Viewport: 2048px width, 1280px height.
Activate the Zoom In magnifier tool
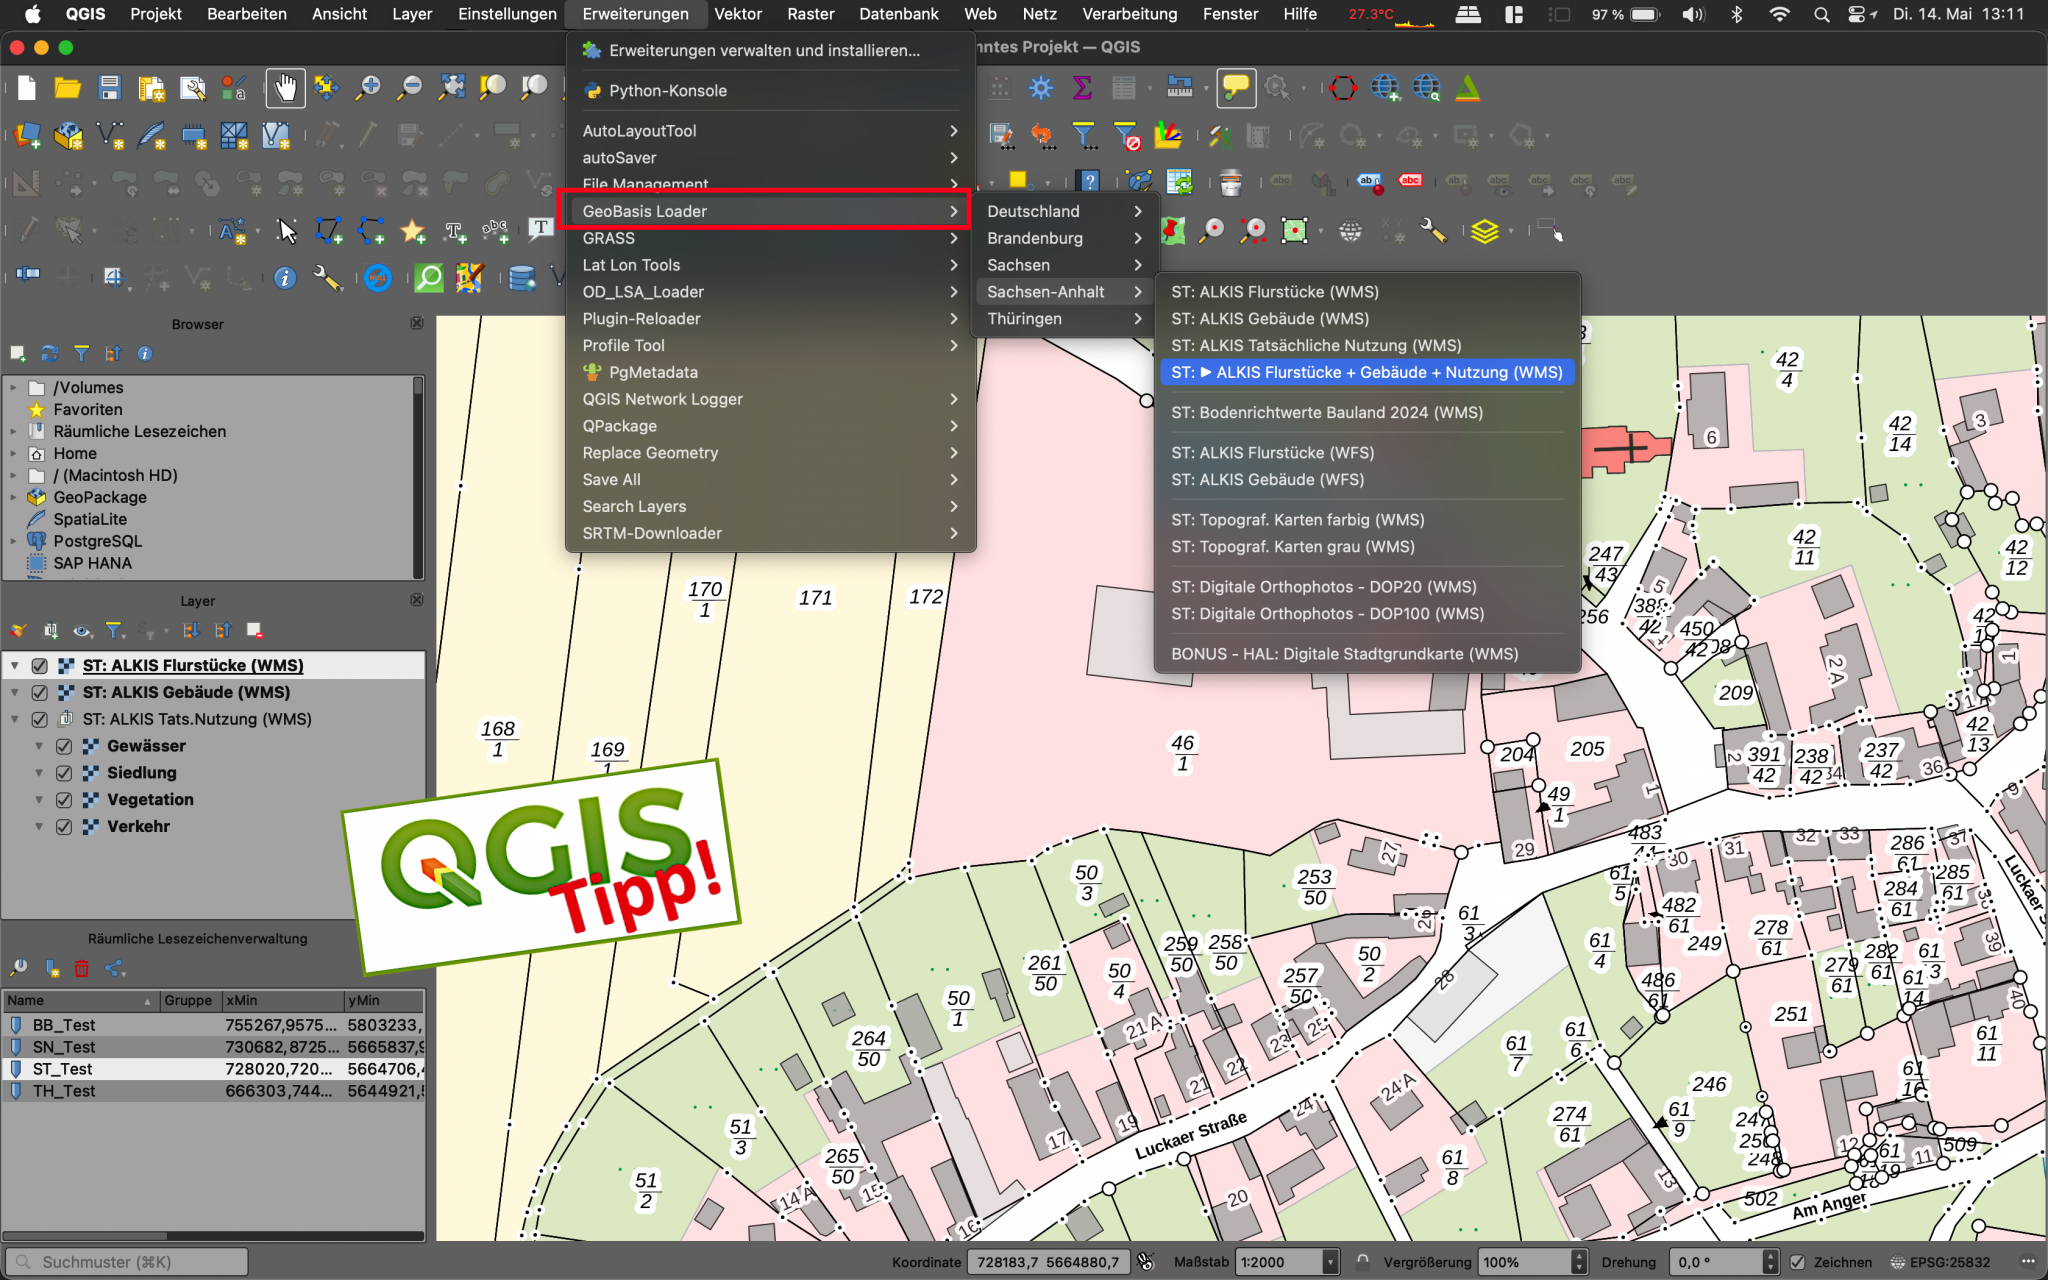click(x=368, y=87)
